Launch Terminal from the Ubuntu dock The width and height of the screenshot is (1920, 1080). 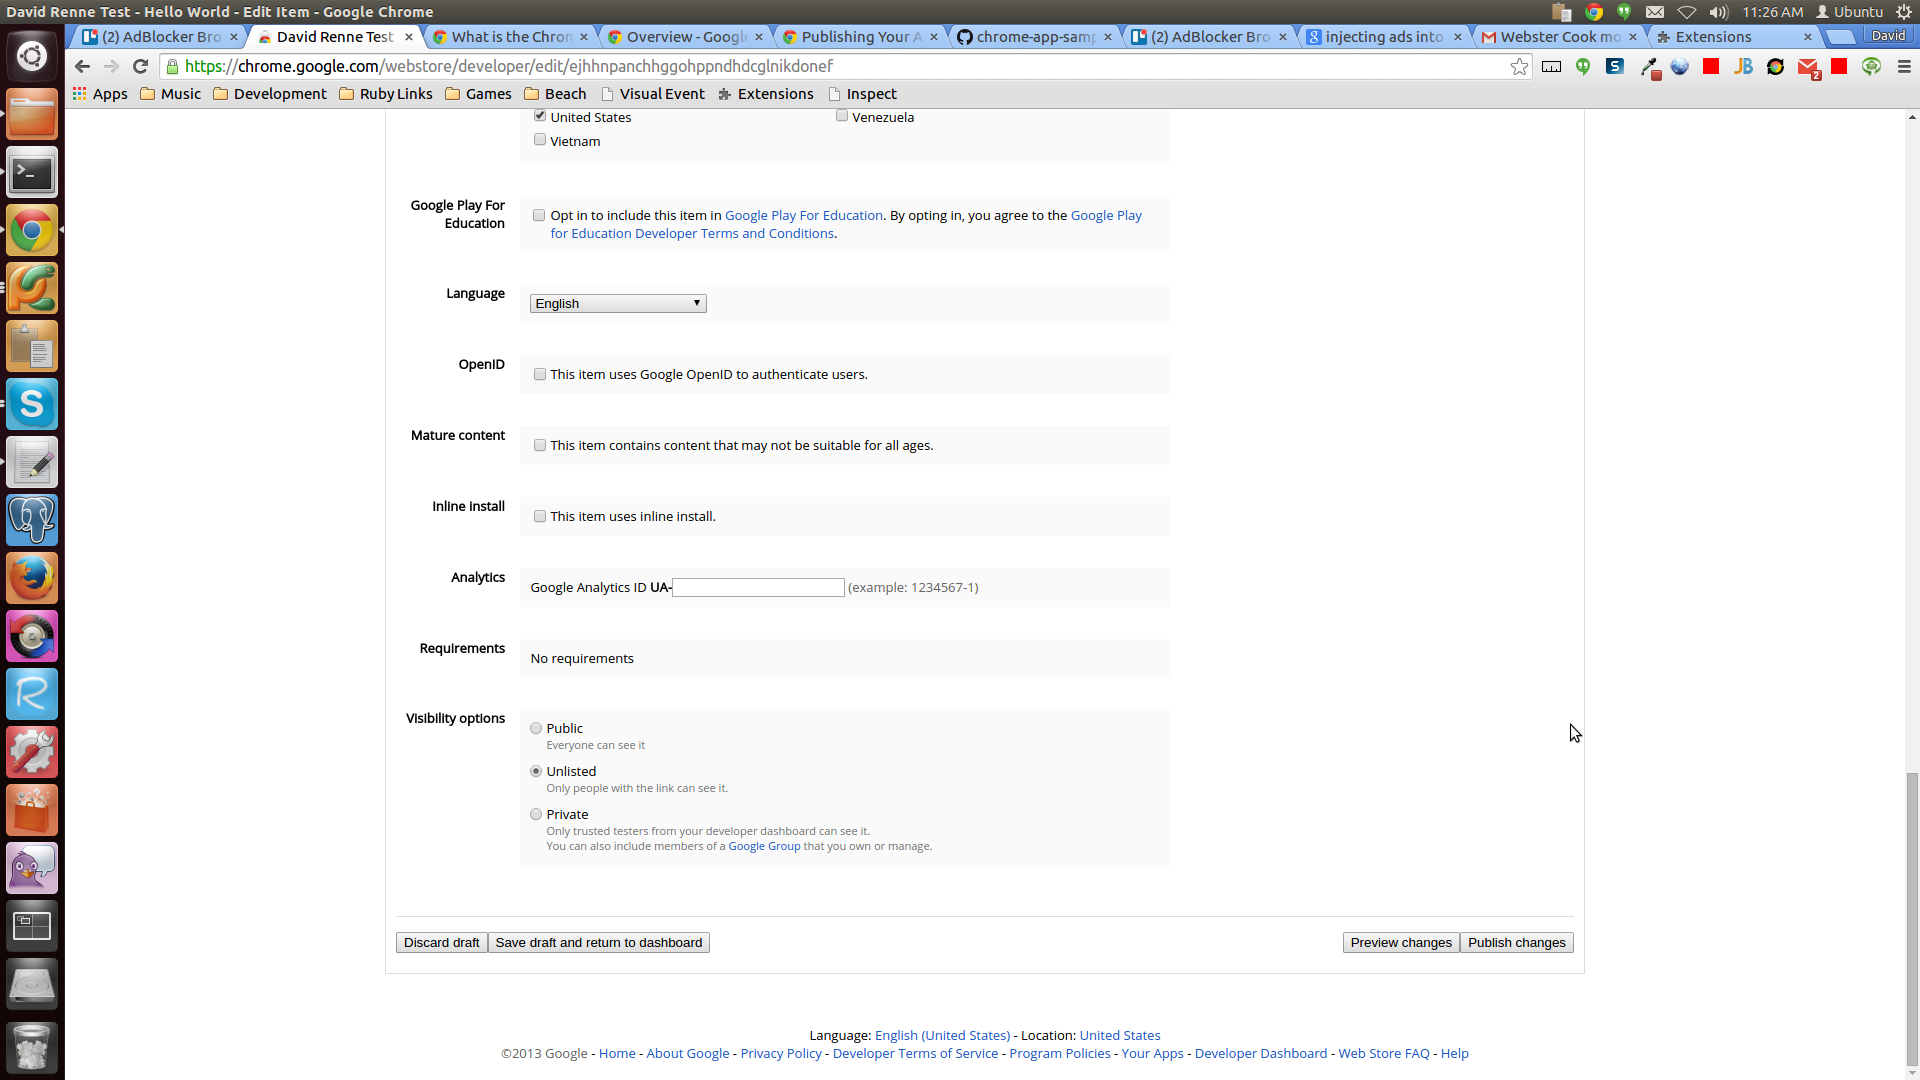32,173
